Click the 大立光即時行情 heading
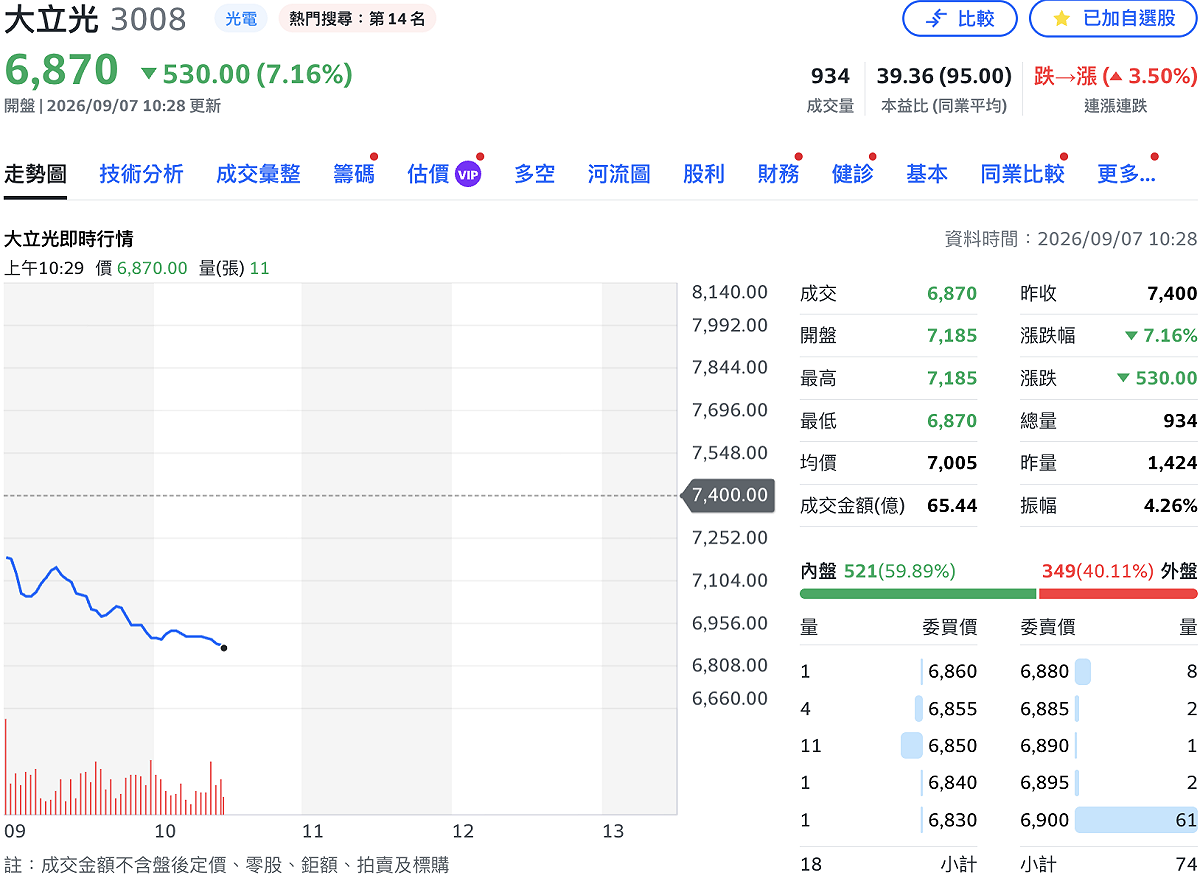The image size is (1200, 878). pos(69,239)
